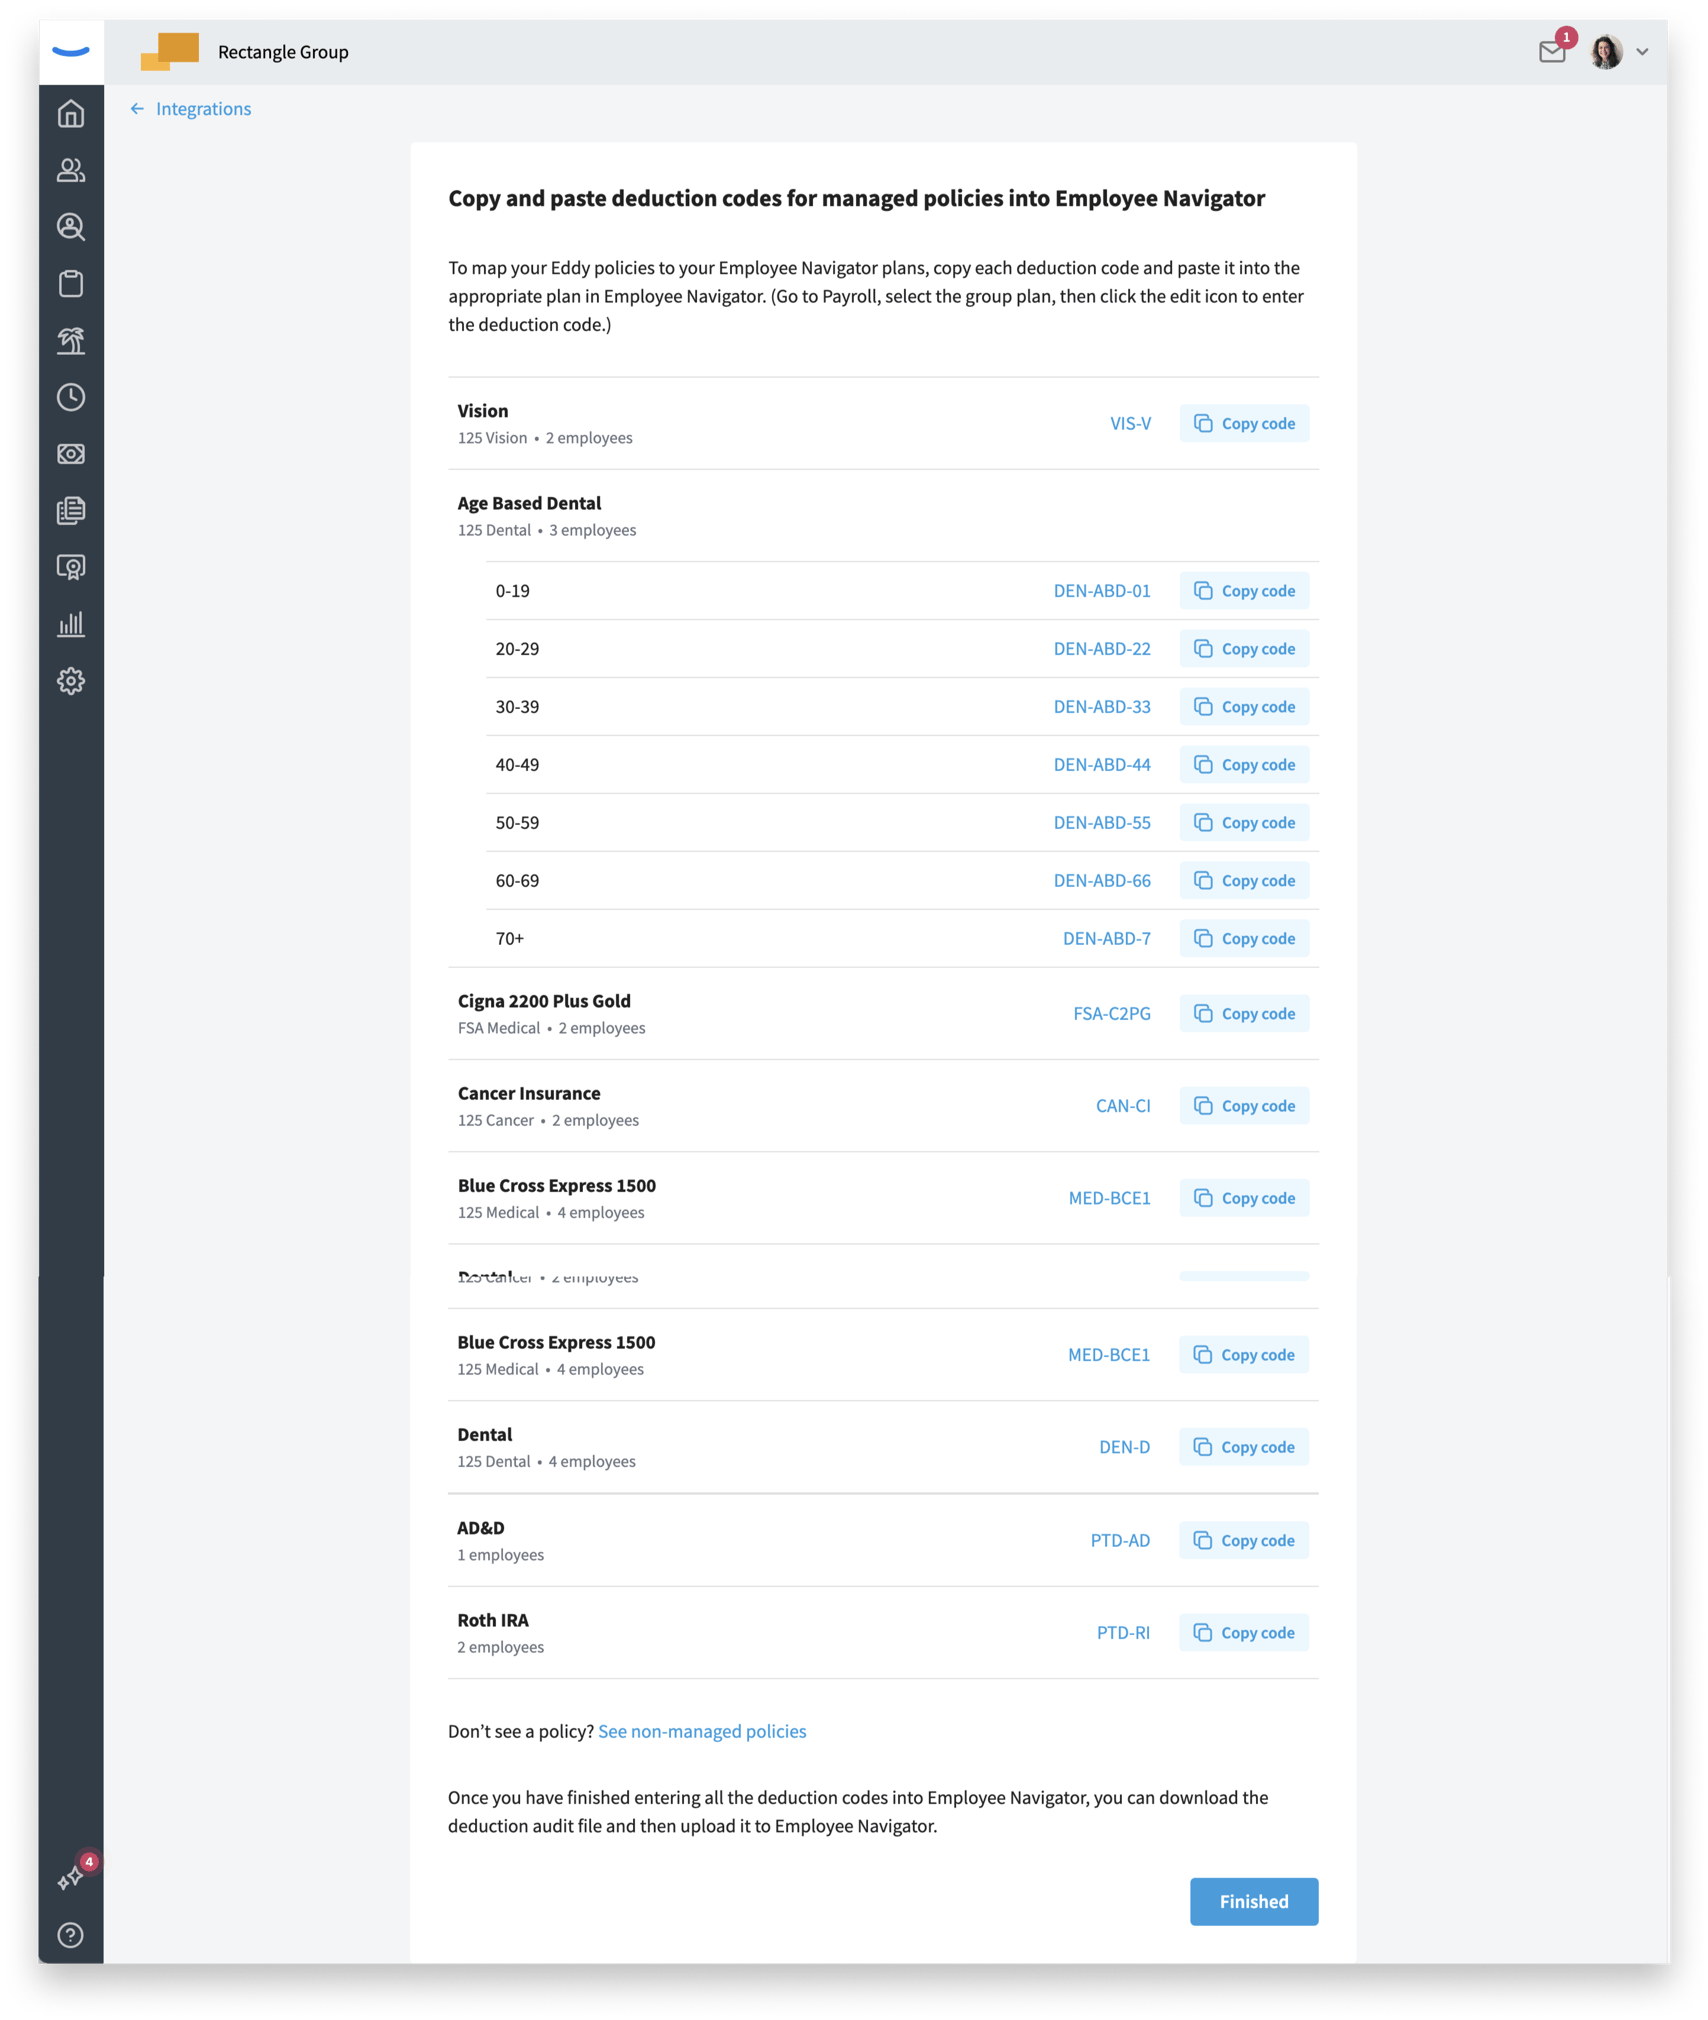1708x2020 pixels.
Task: Click the profile avatar photo
Action: 1606,51
